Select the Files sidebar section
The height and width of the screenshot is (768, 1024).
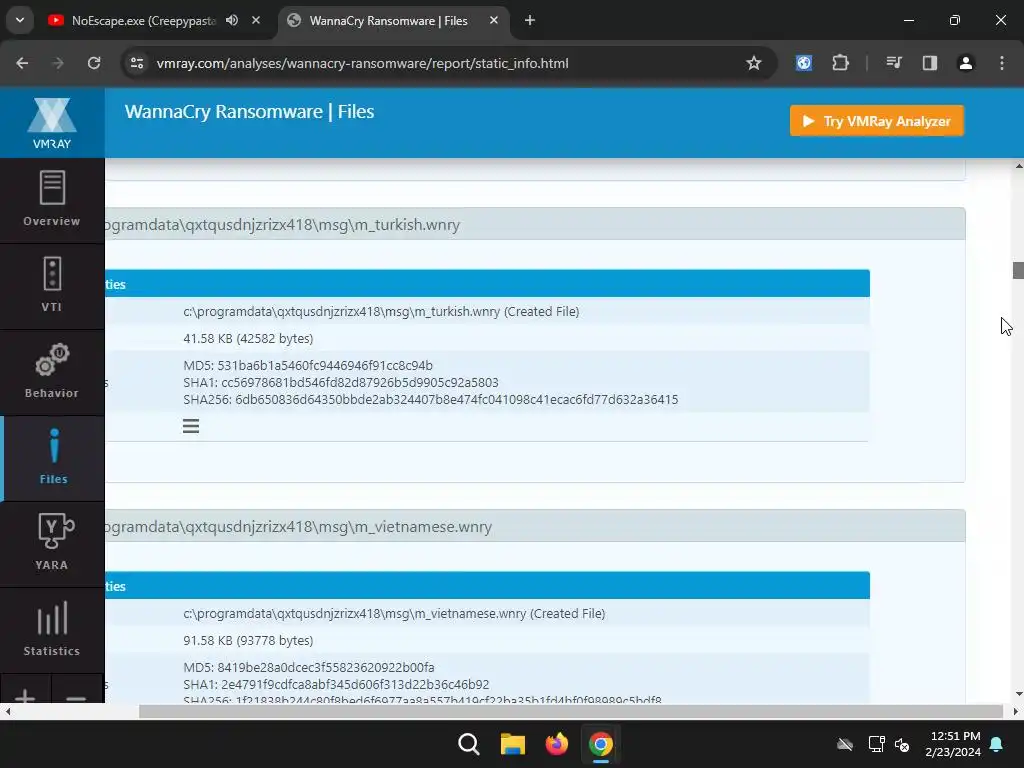[53, 458]
